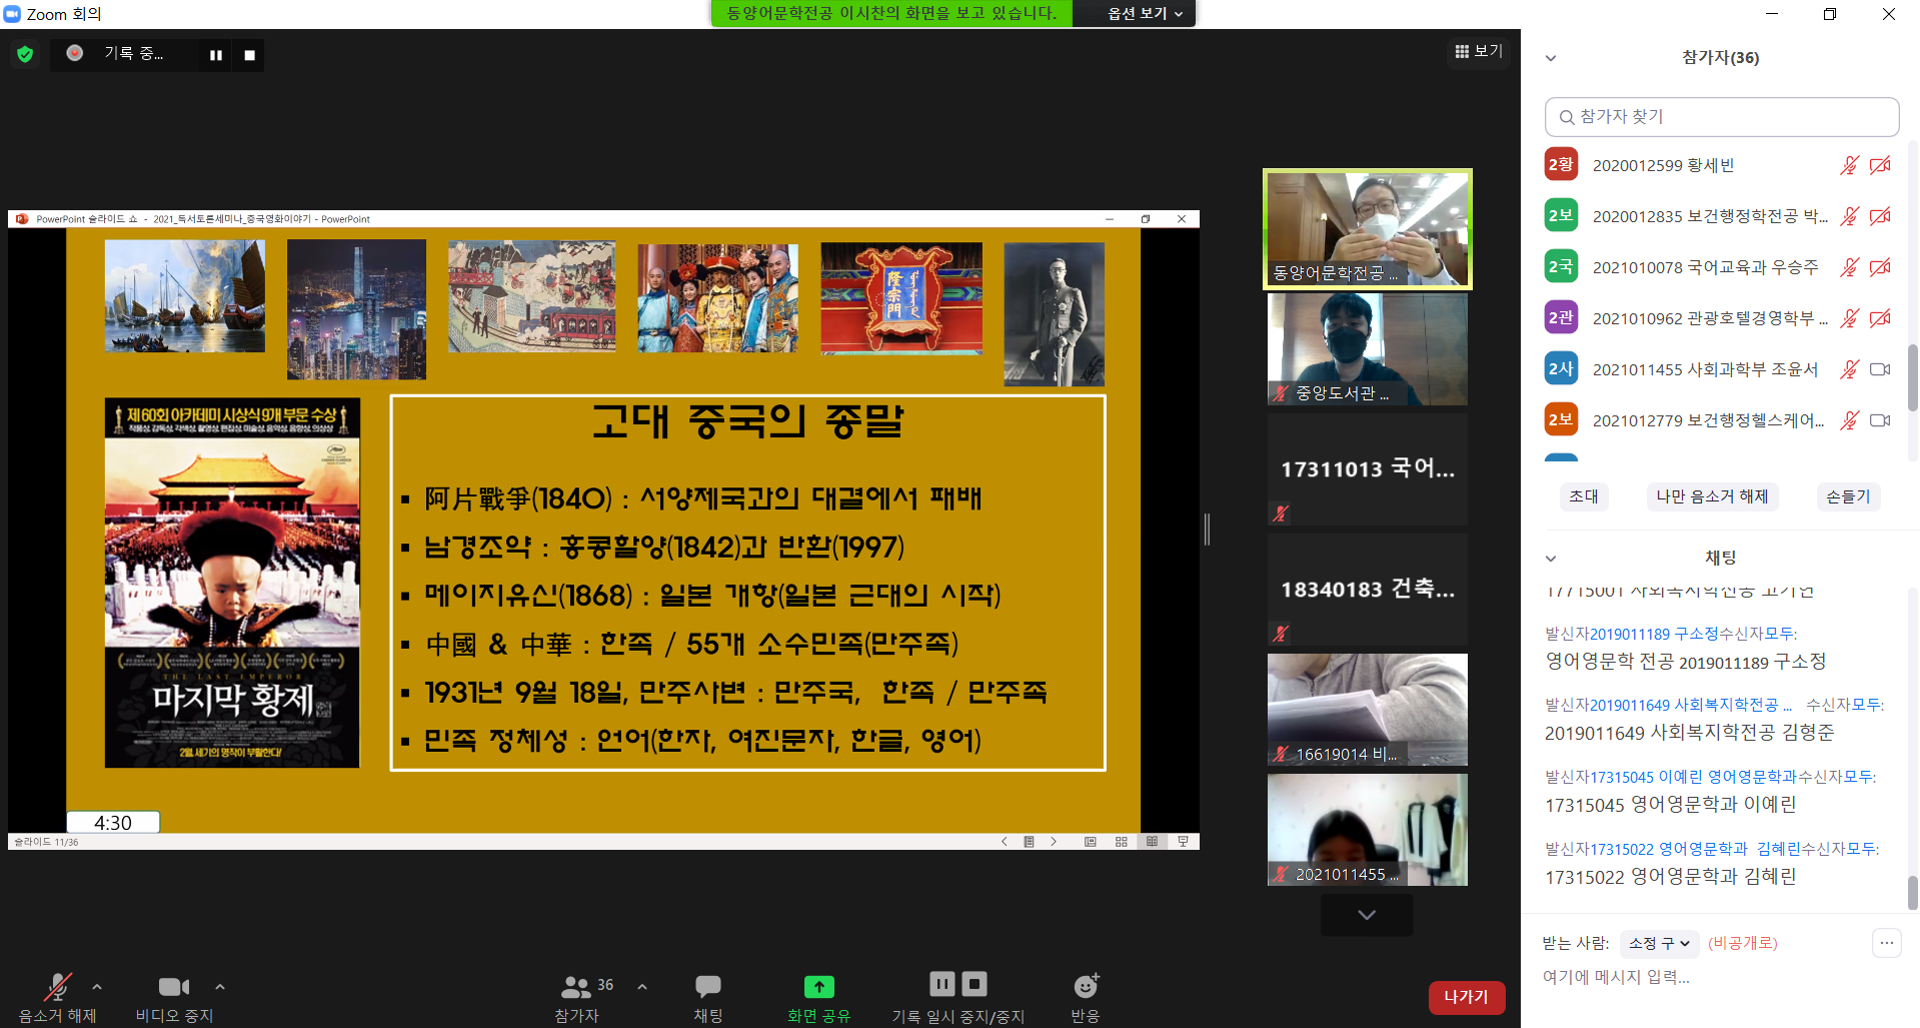The width and height of the screenshot is (1920, 1028).
Task: Leave meeting with 나가기 button
Action: pos(1466,997)
